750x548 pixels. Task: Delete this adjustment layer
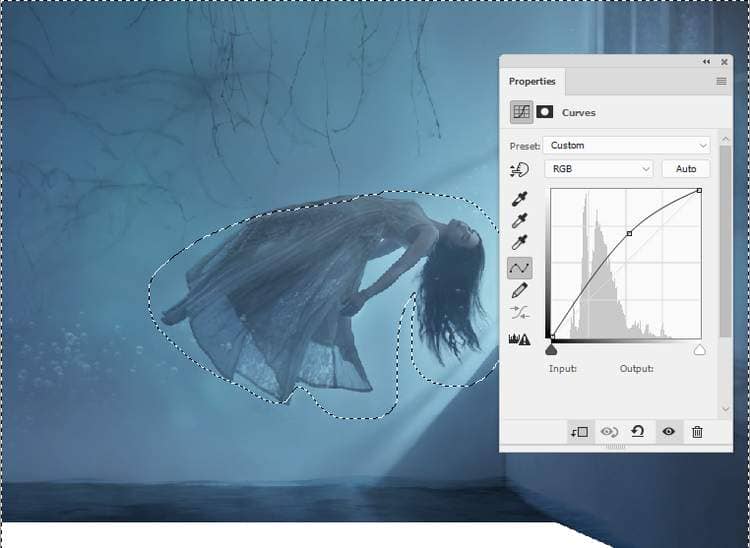pos(697,432)
